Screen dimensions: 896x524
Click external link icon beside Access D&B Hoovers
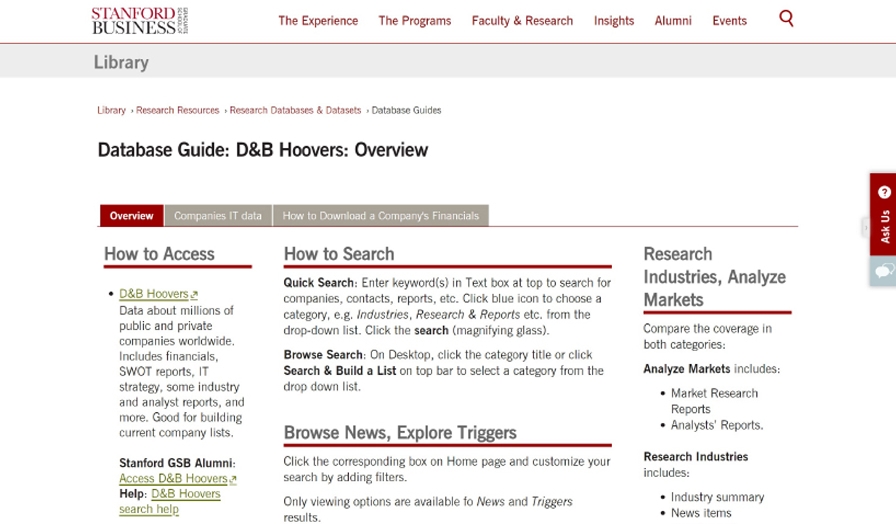233,480
